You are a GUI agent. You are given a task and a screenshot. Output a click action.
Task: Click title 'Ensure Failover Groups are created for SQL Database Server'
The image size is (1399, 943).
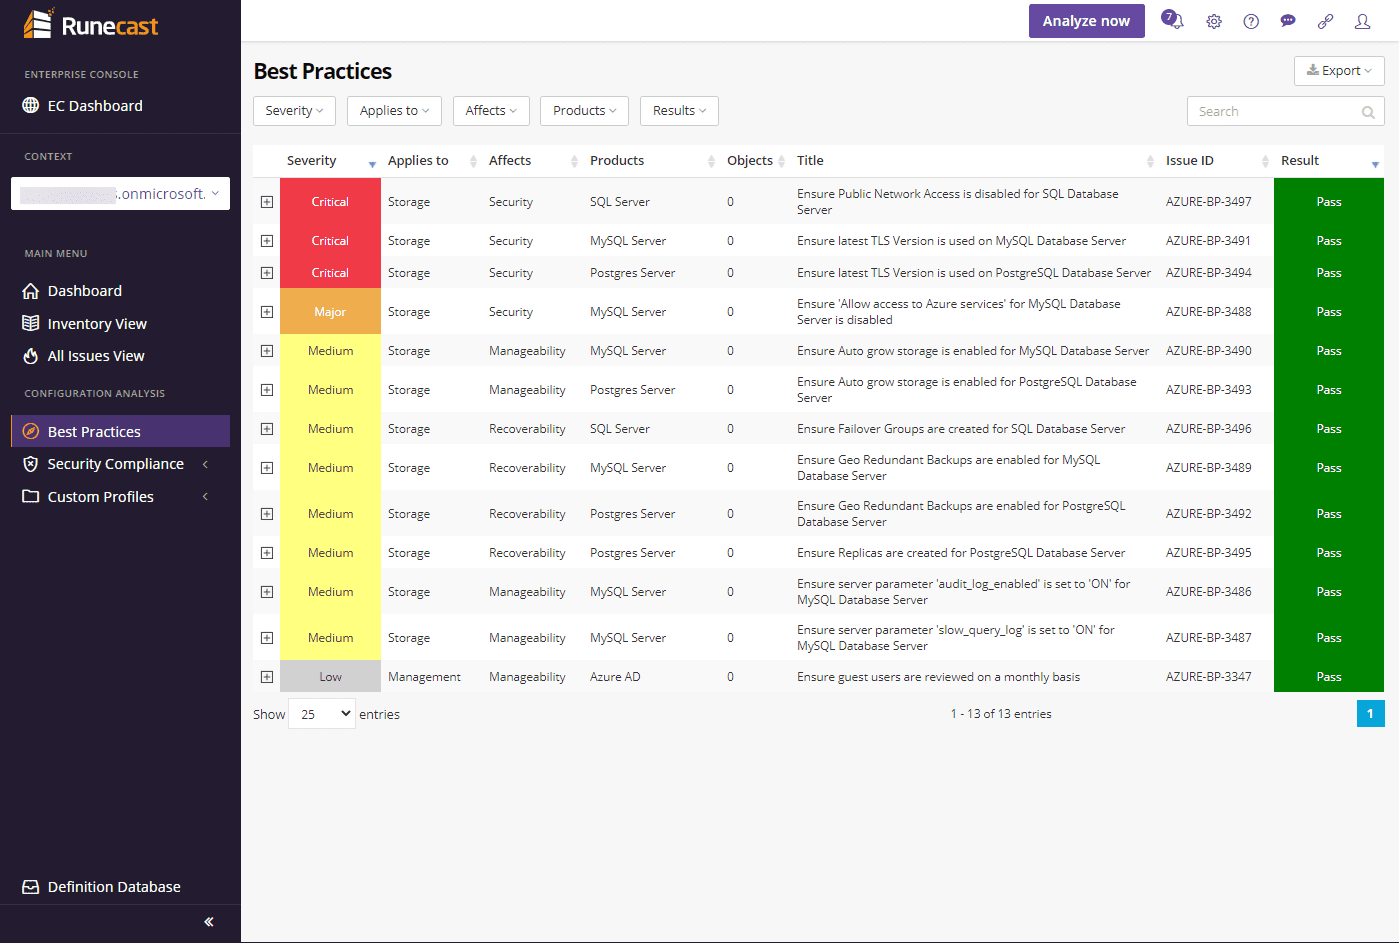[x=961, y=429]
